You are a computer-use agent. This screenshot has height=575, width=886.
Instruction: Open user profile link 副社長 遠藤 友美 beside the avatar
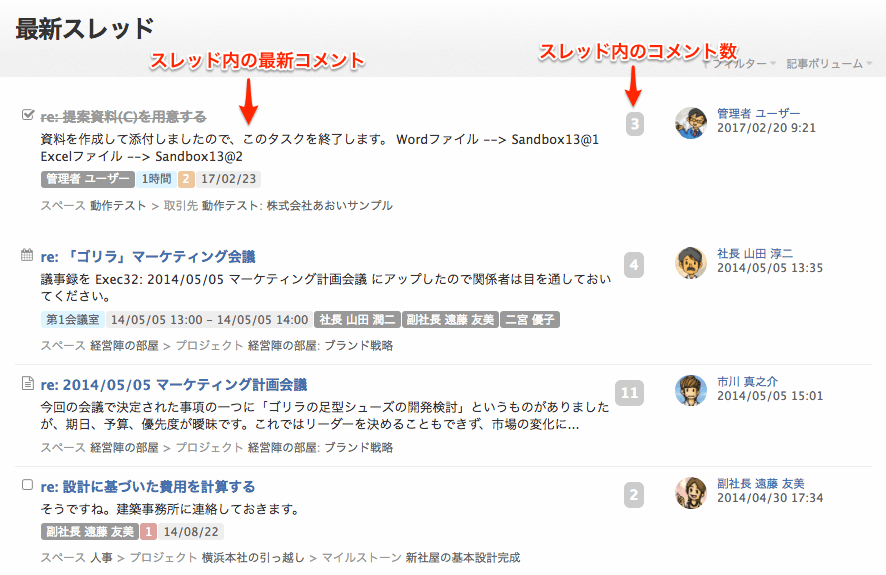coord(761,483)
